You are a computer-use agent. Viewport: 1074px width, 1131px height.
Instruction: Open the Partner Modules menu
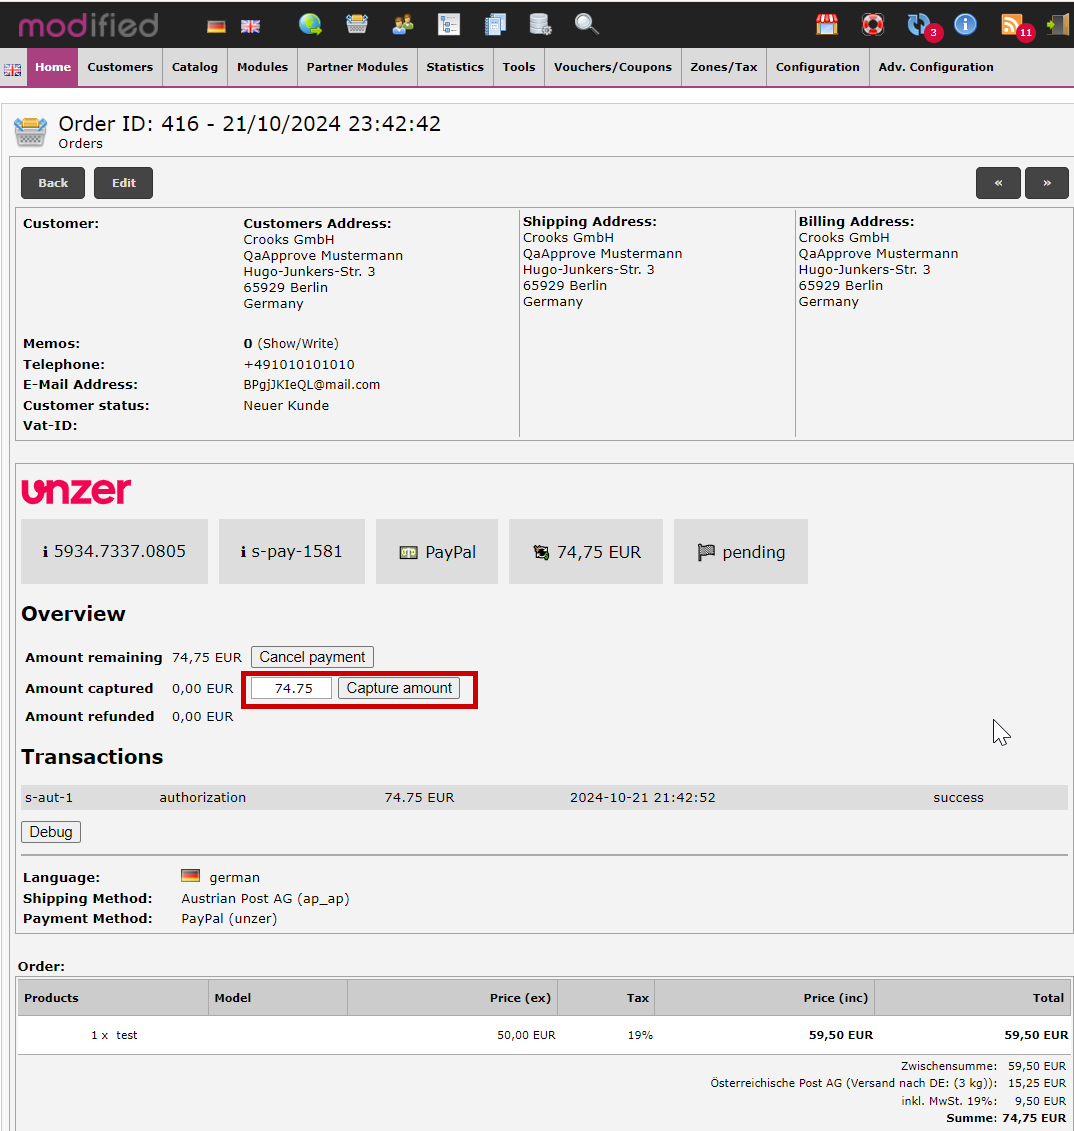357,67
